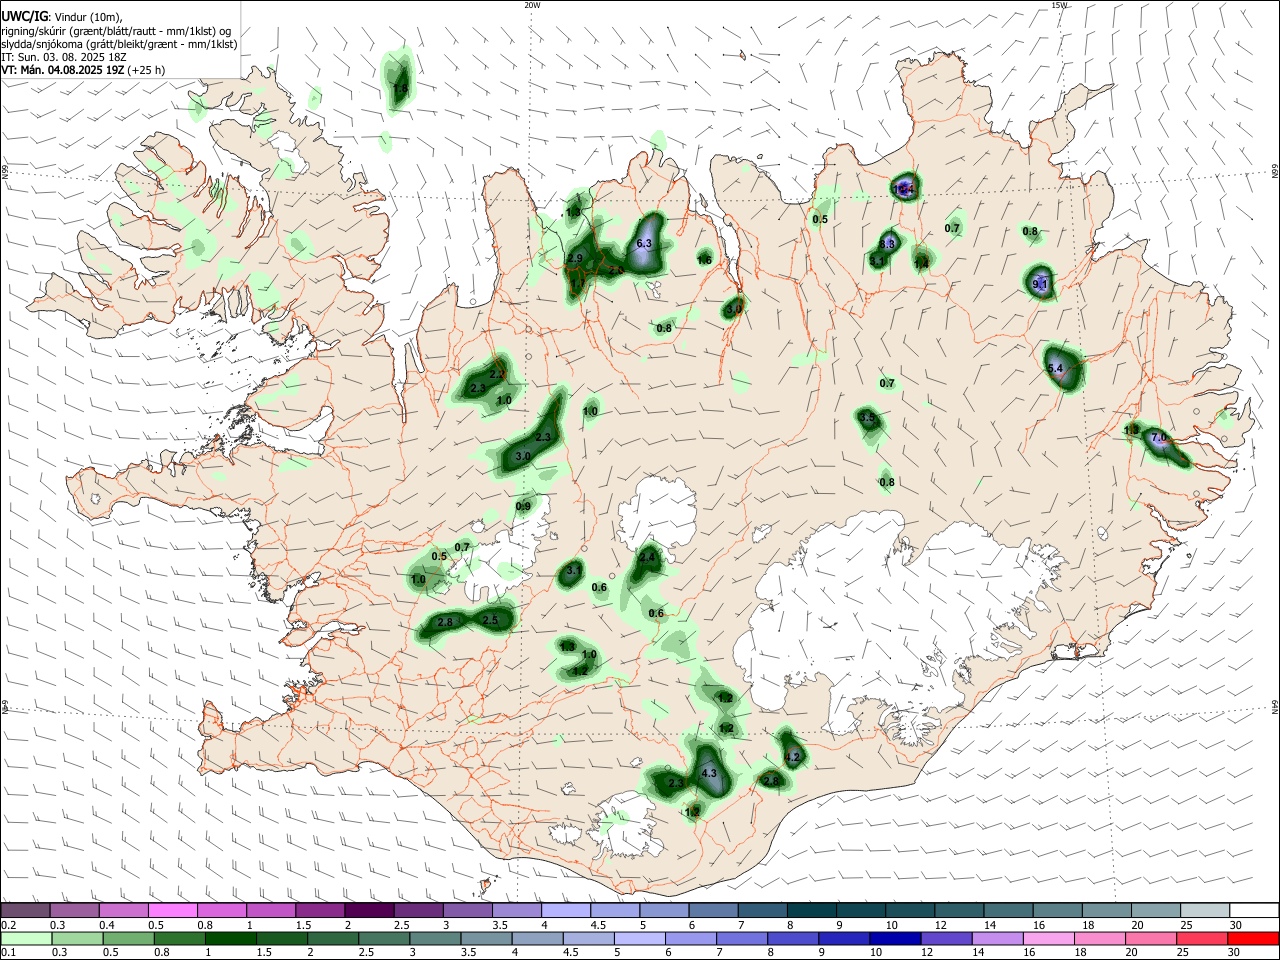Click the 'UWC/IG: Vindur (10m),' title text
1280x960 pixels.
(x=62, y=17)
